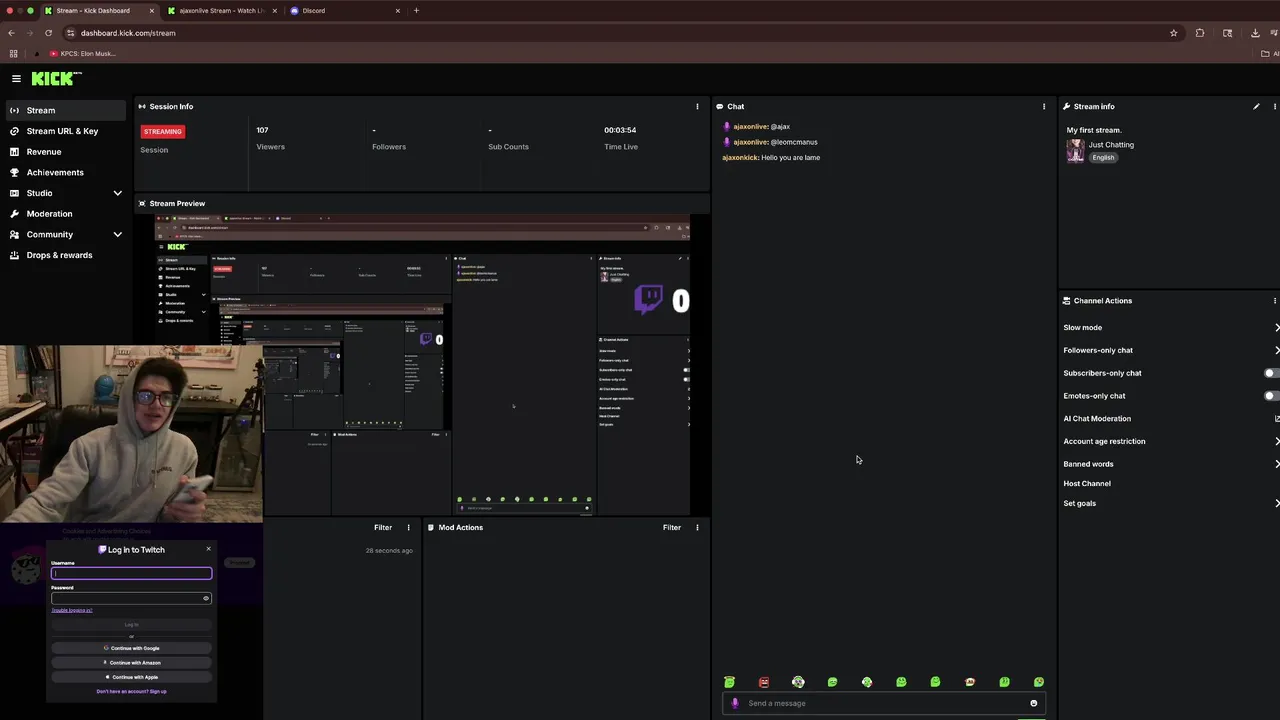Open Revenue page in sidebar
Image resolution: width=1280 pixels, height=720 pixels.
pos(66,152)
